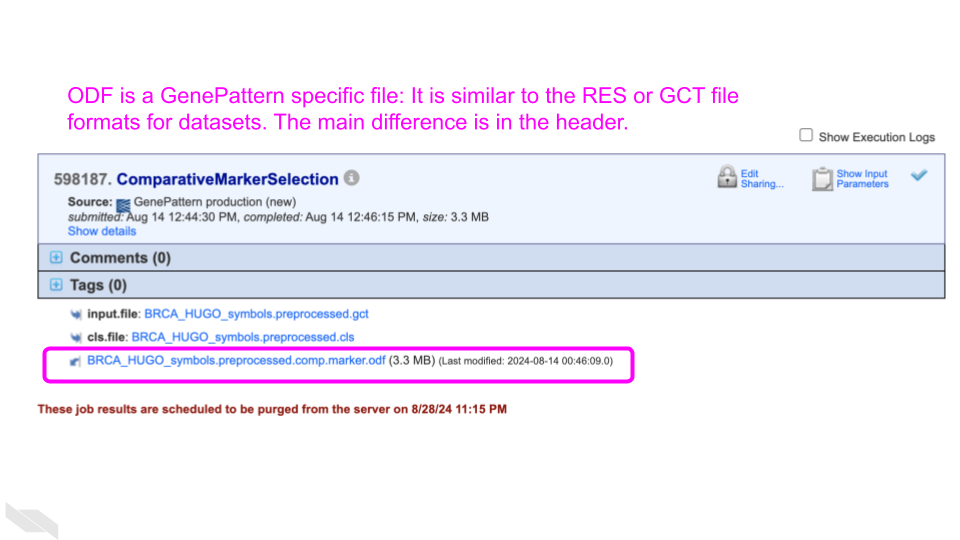Open BRCA_HUGO_symbols.preprocessed.comp.marker.odf result file
This screenshot has width=960, height=540.
236,361
